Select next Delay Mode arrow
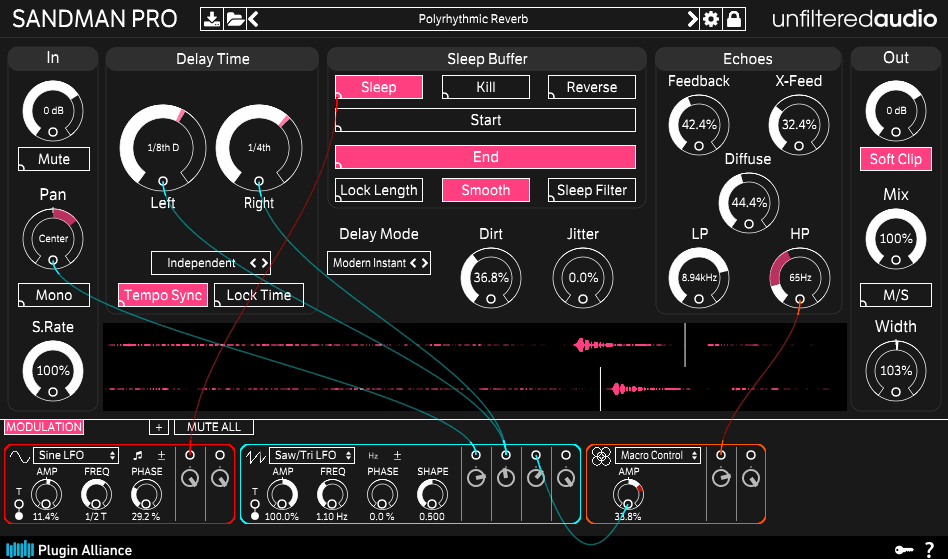The image size is (948, 559). 424,263
